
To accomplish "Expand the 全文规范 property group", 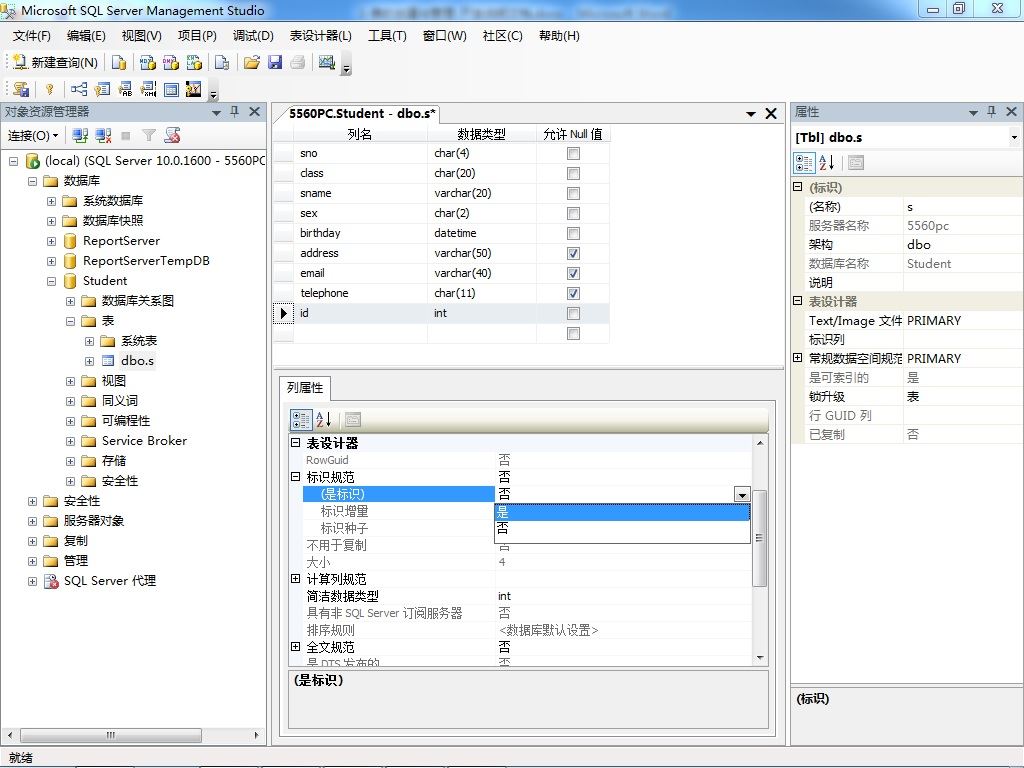I will point(295,647).
